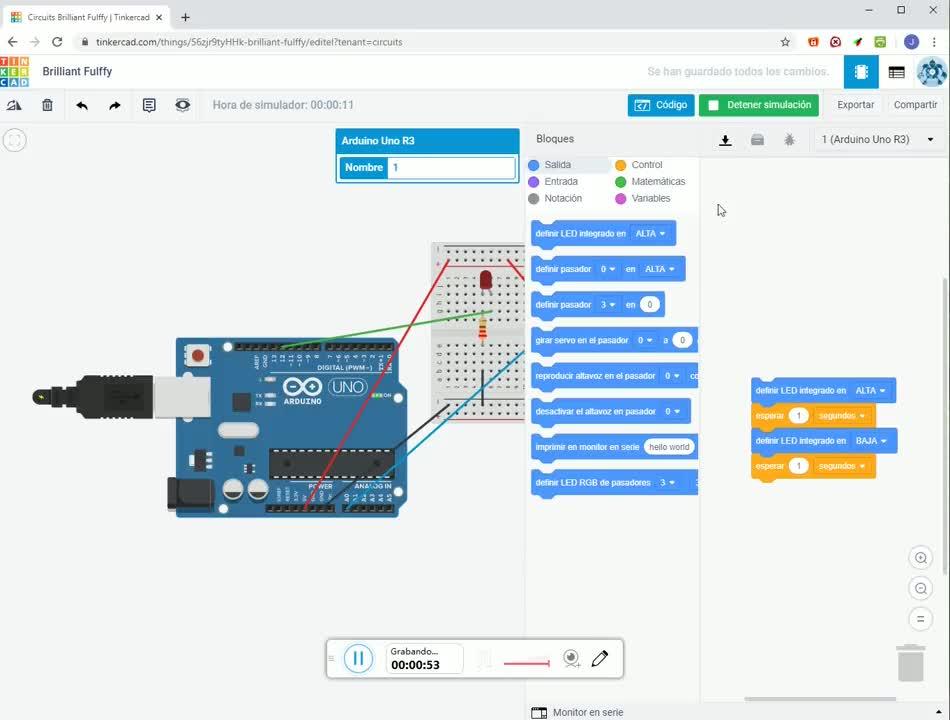Click the browser address bar
Viewport: 950px width, 720px height.
(424, 42)
